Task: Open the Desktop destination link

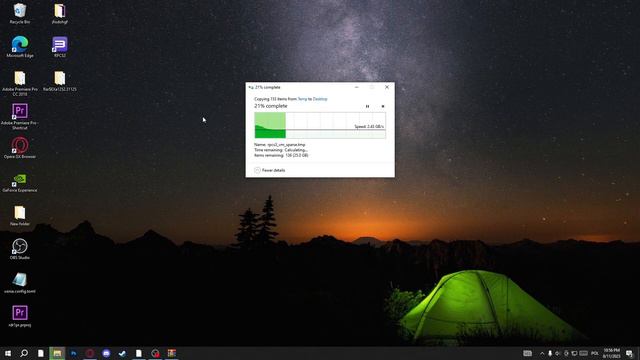Action: [x=320, y=99]
